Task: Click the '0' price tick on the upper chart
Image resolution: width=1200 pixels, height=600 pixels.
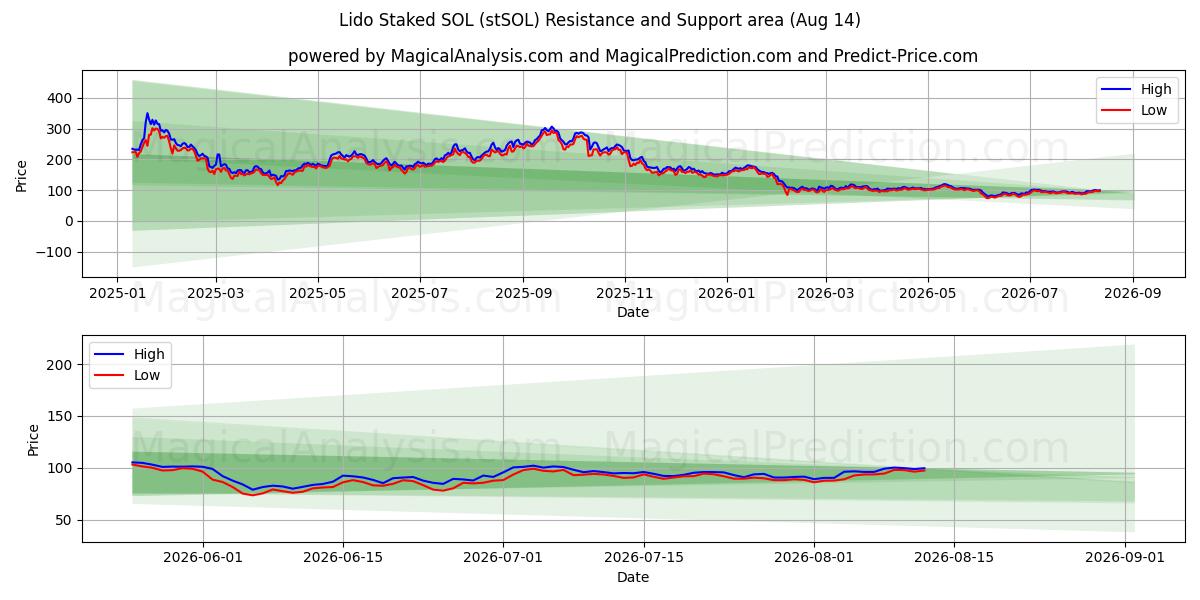Action: coord(70,222)
